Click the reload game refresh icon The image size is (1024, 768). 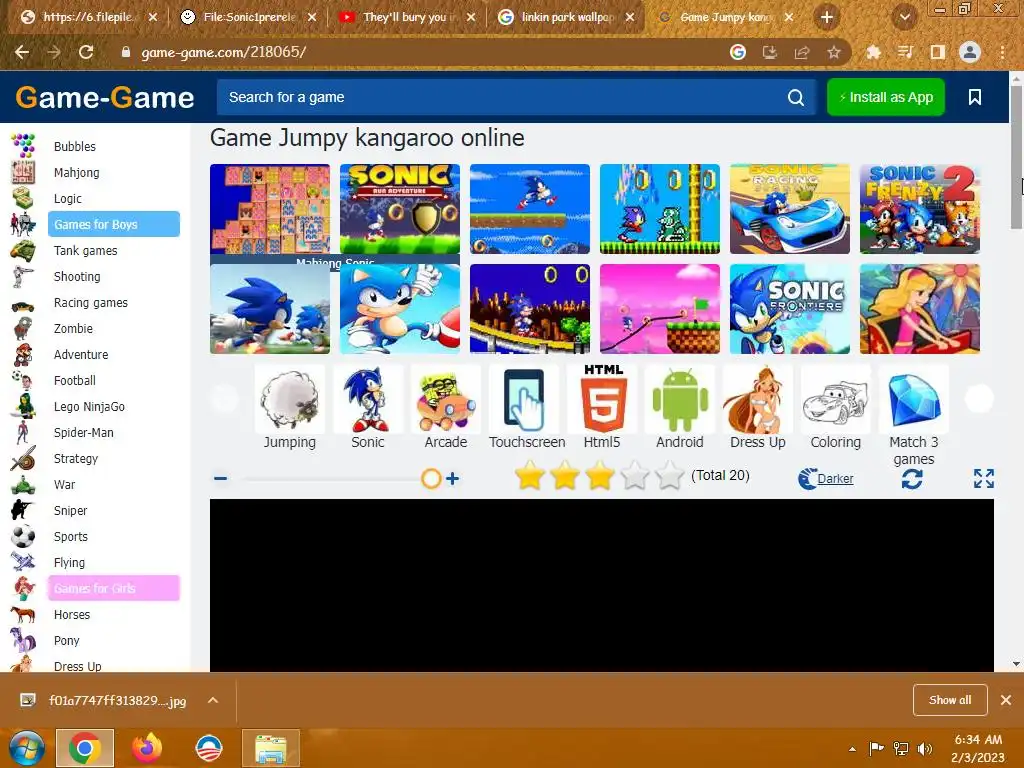[912, 479]
